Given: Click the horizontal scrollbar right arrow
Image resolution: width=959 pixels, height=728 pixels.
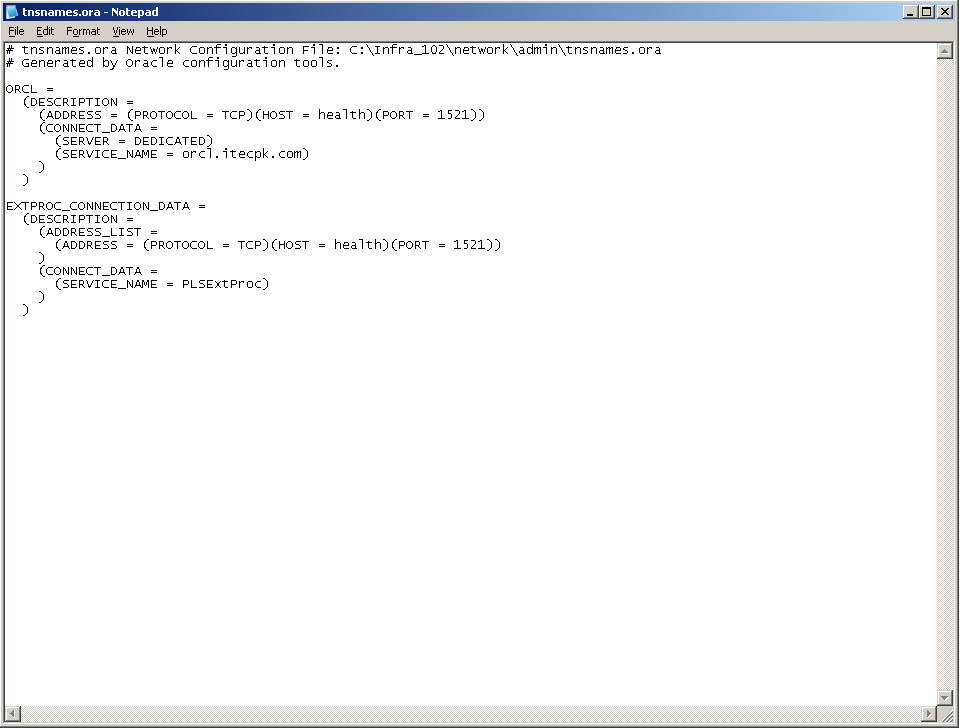Looking at the screenshot, I should (x=929, y=713).
